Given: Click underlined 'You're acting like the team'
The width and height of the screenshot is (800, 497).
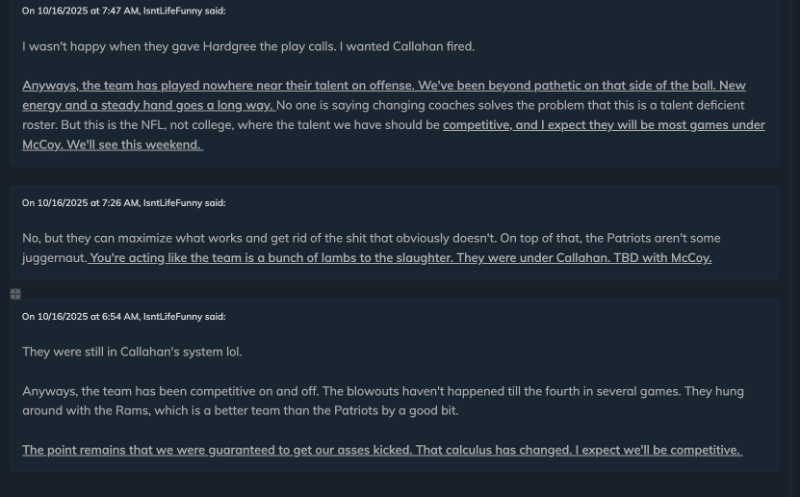Looking at the screenshot, I should (x=180, y=258).
